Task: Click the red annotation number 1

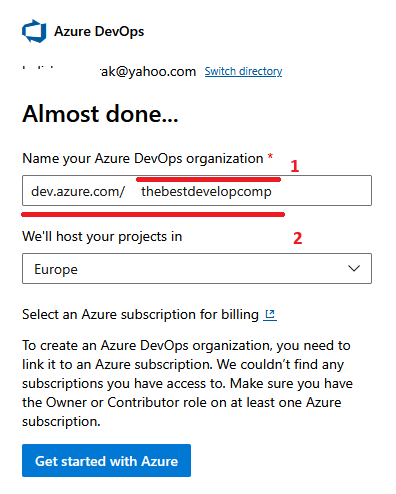Action: pos(295,166)
